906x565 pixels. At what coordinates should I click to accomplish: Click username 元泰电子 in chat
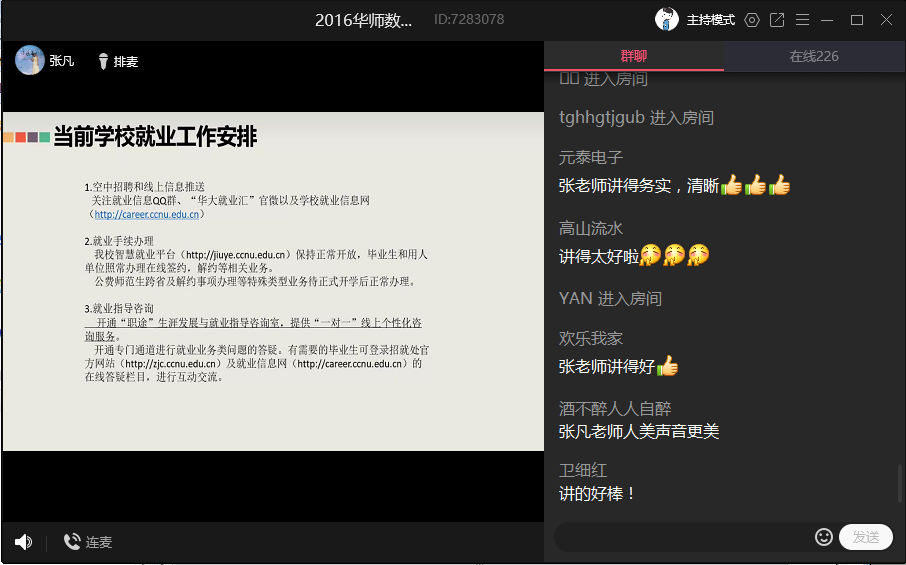tap(591, 157)
